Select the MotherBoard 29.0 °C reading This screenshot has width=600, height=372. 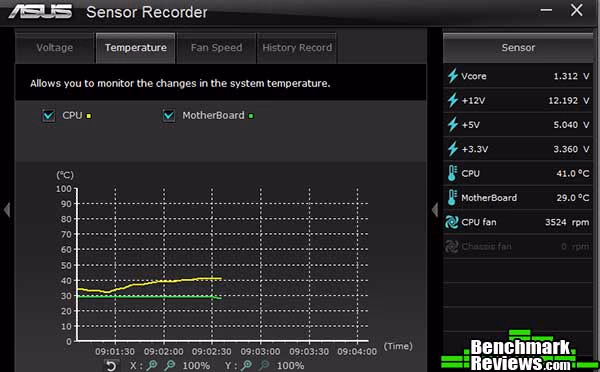coord(518,198)
